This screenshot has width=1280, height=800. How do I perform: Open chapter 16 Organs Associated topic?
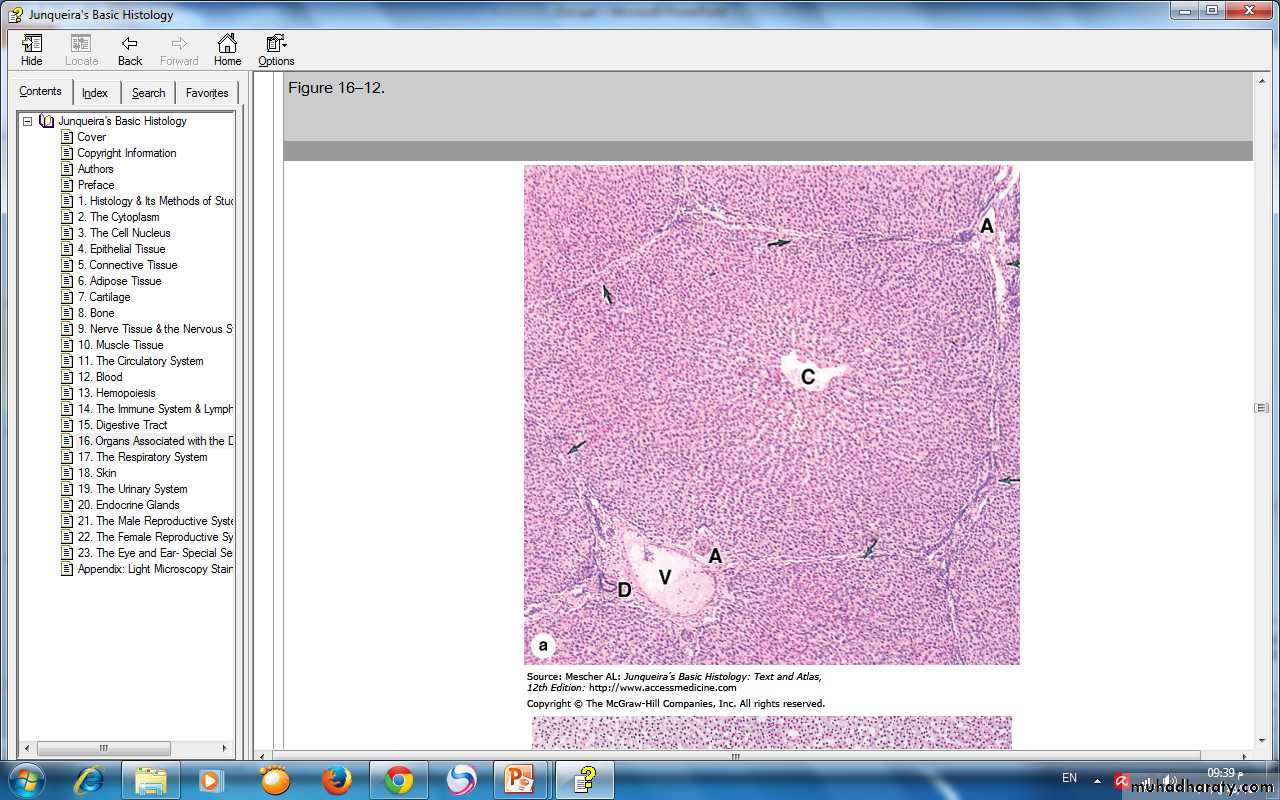click(155, 441)
